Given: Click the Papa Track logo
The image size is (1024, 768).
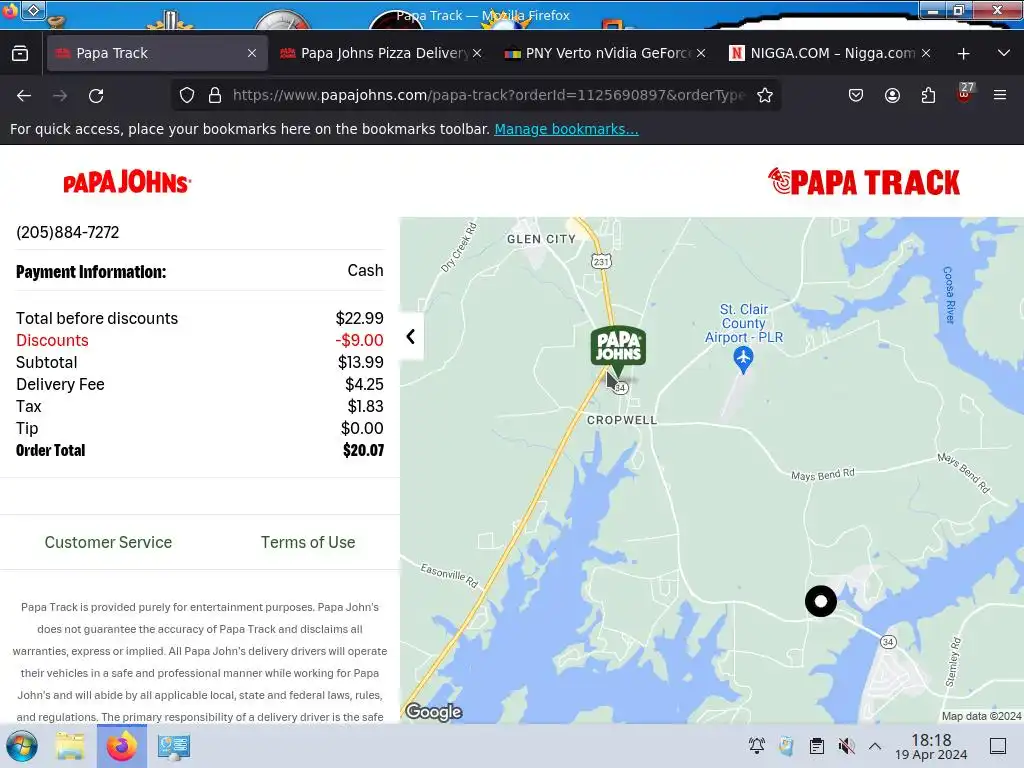Looking at the screenshot, I should click(863, 182).
